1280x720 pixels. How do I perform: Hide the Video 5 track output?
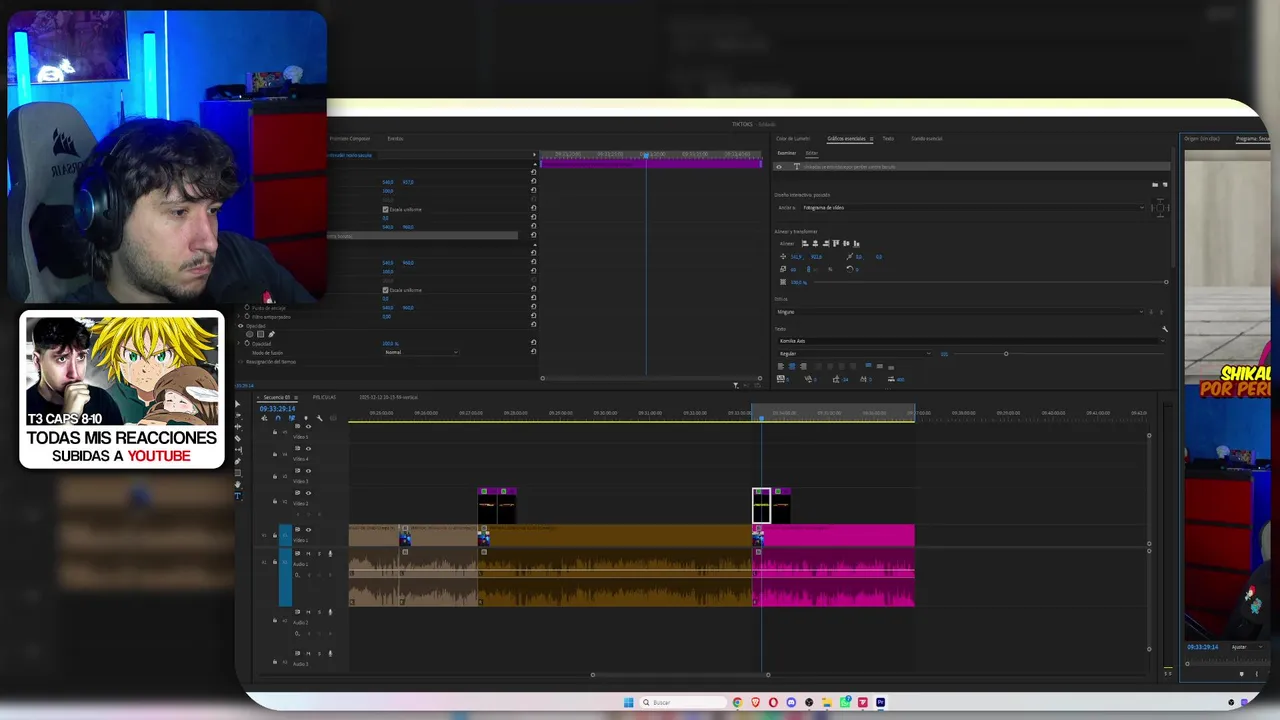pyautogui.click(x=308, y=427)
